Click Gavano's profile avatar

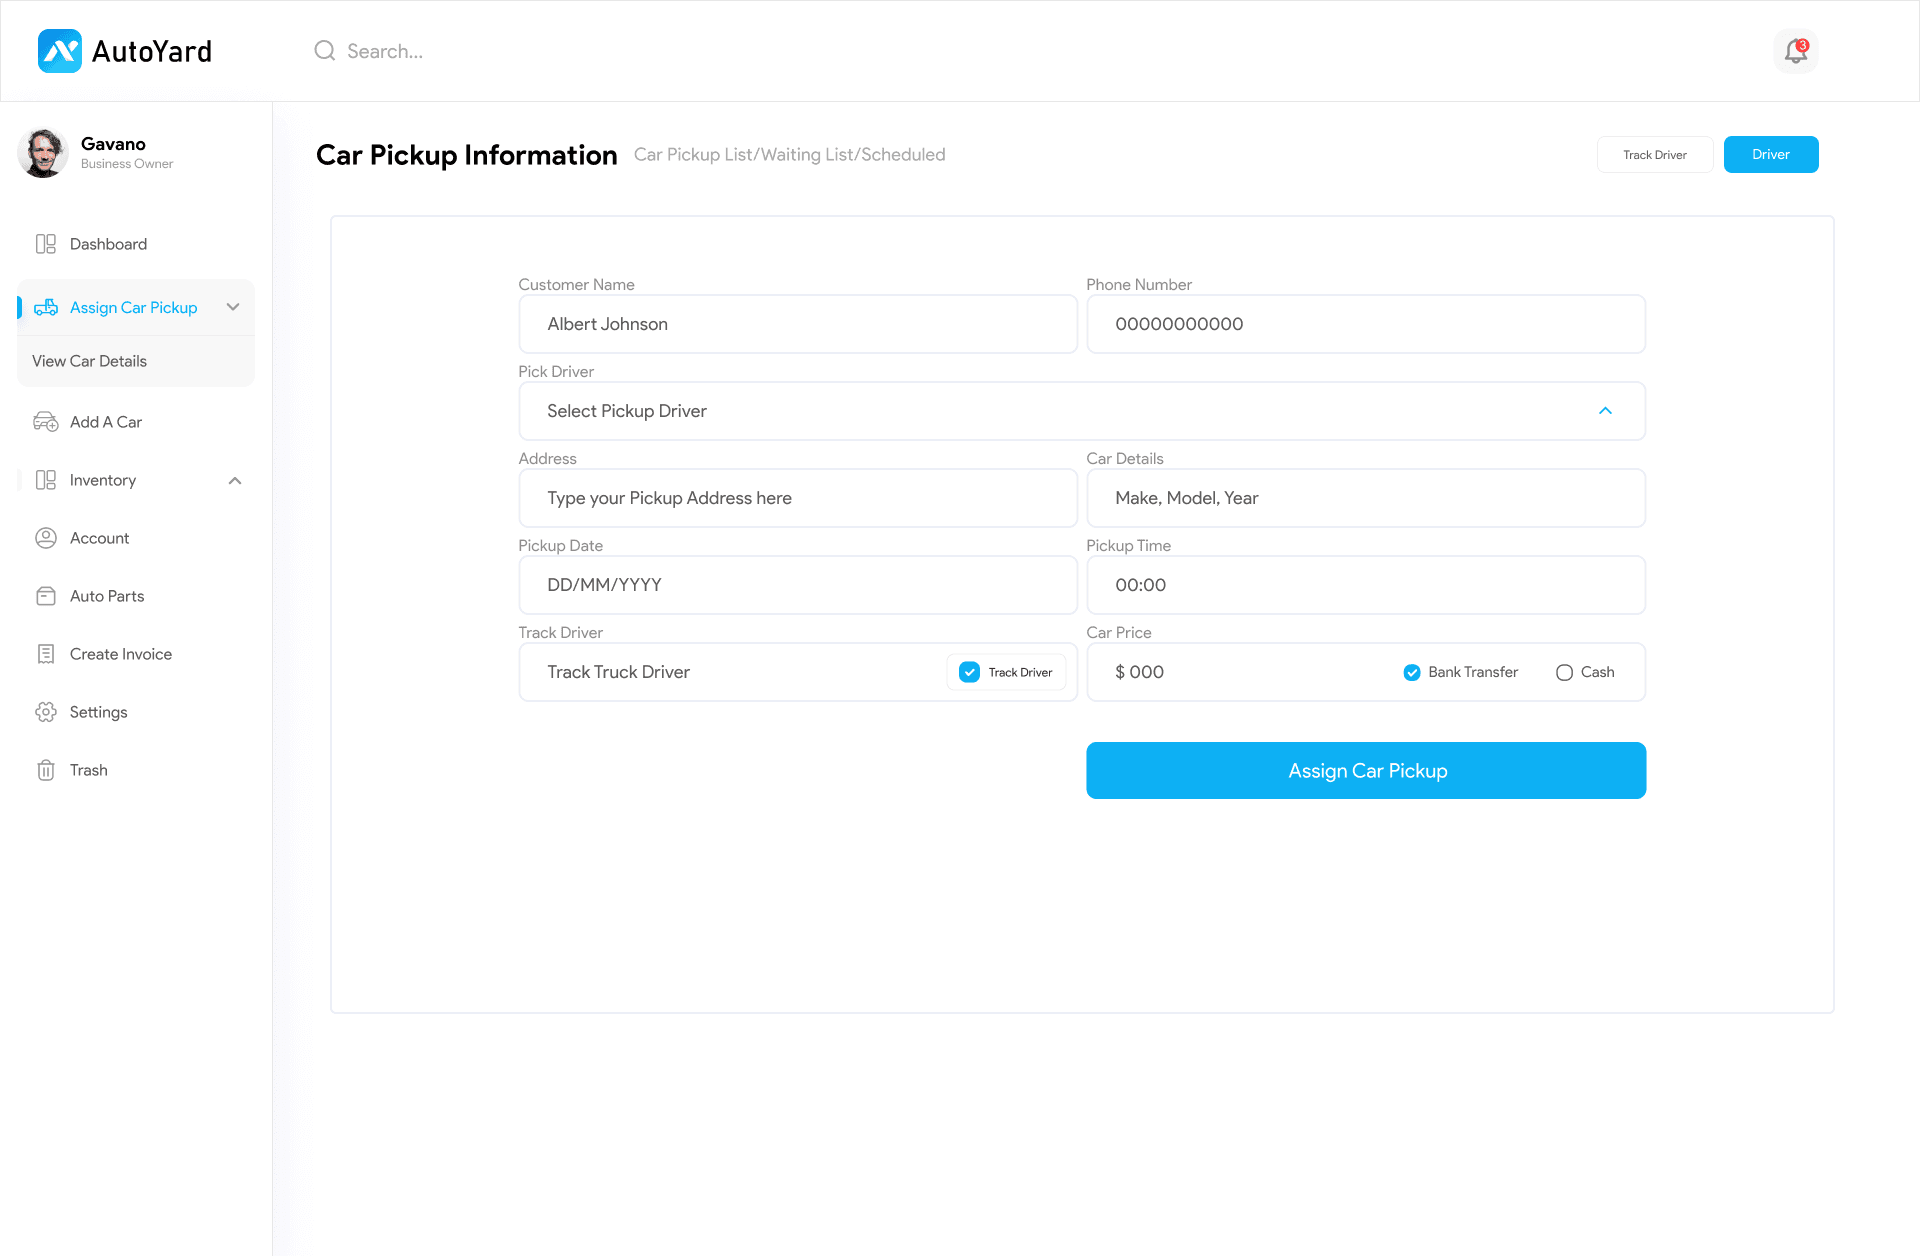[43, 153]
